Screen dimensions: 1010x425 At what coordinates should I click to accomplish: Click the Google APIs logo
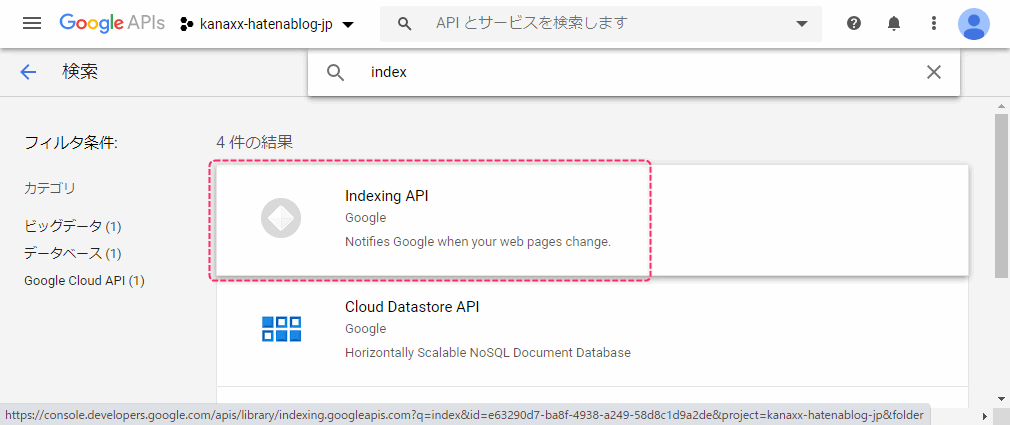point(112,24)
